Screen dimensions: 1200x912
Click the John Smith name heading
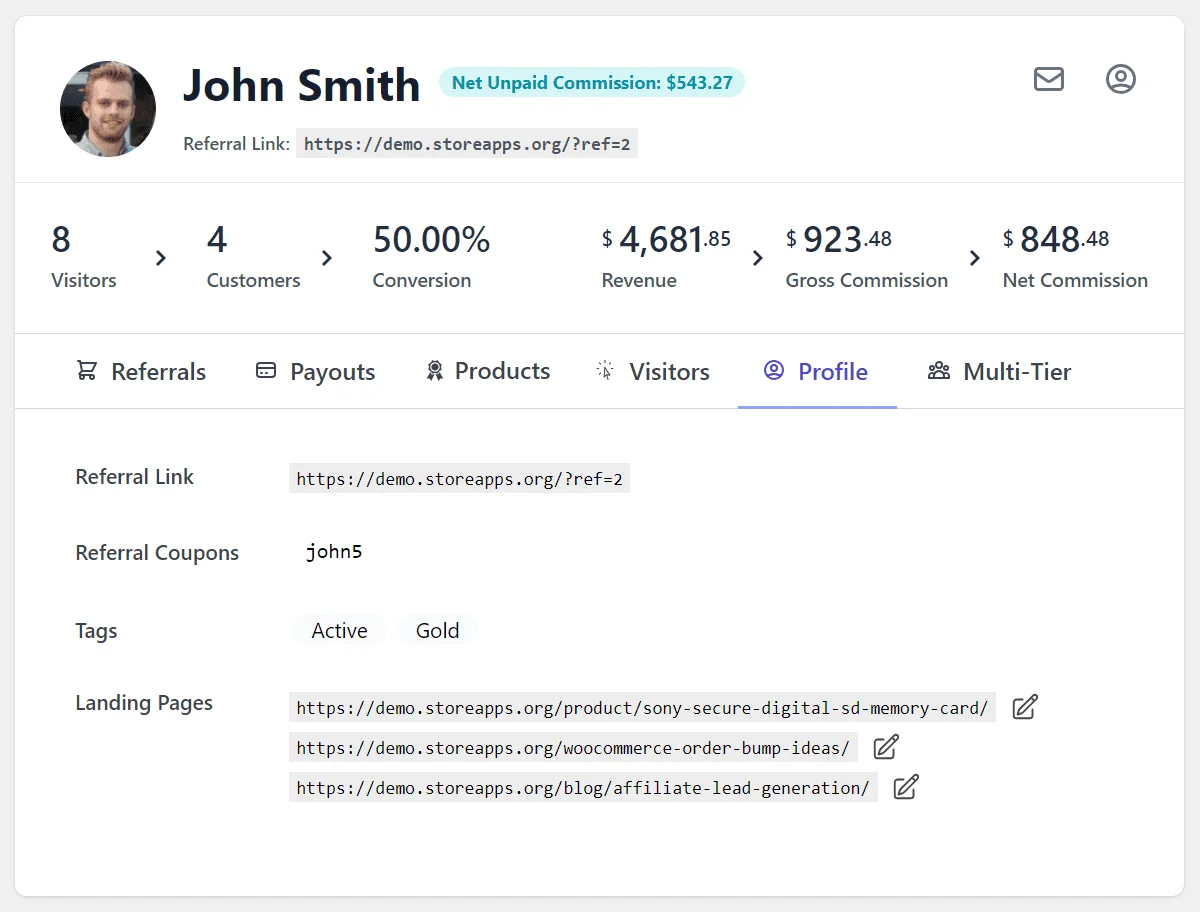click(302, 85)
